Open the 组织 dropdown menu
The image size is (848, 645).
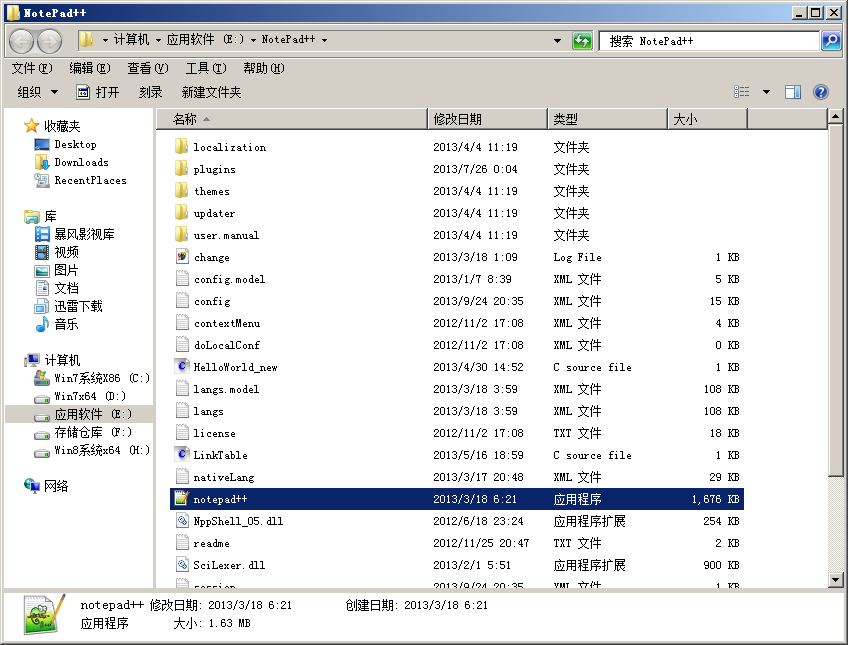click(37, 92)
